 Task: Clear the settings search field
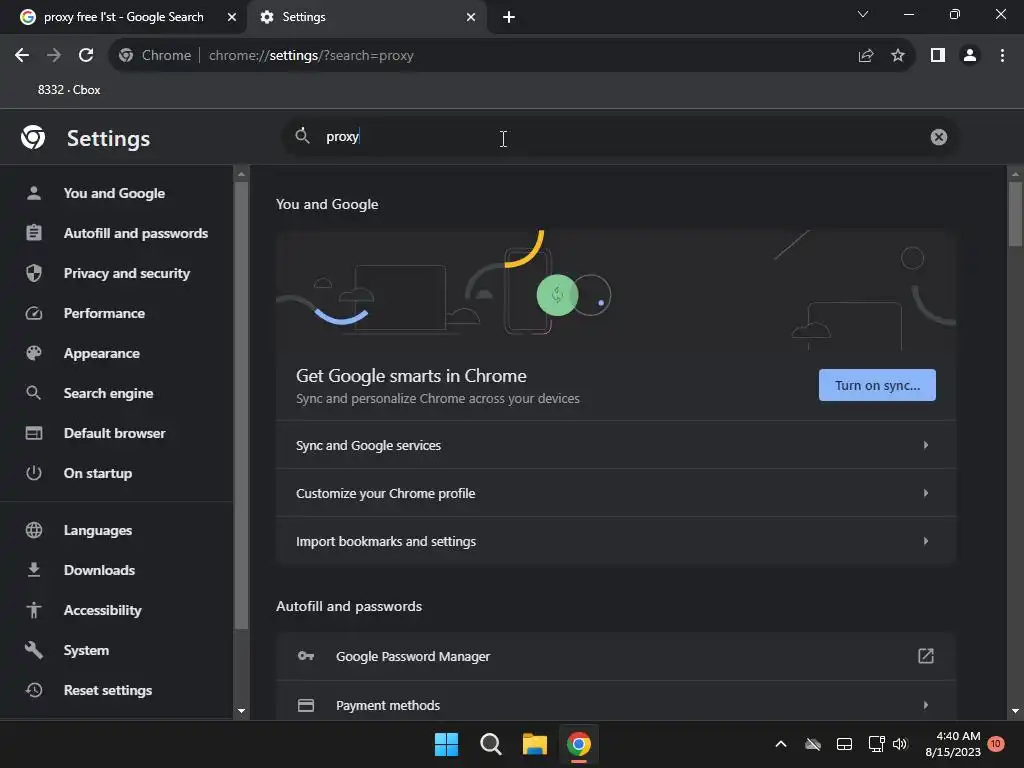tap(938, 136)
